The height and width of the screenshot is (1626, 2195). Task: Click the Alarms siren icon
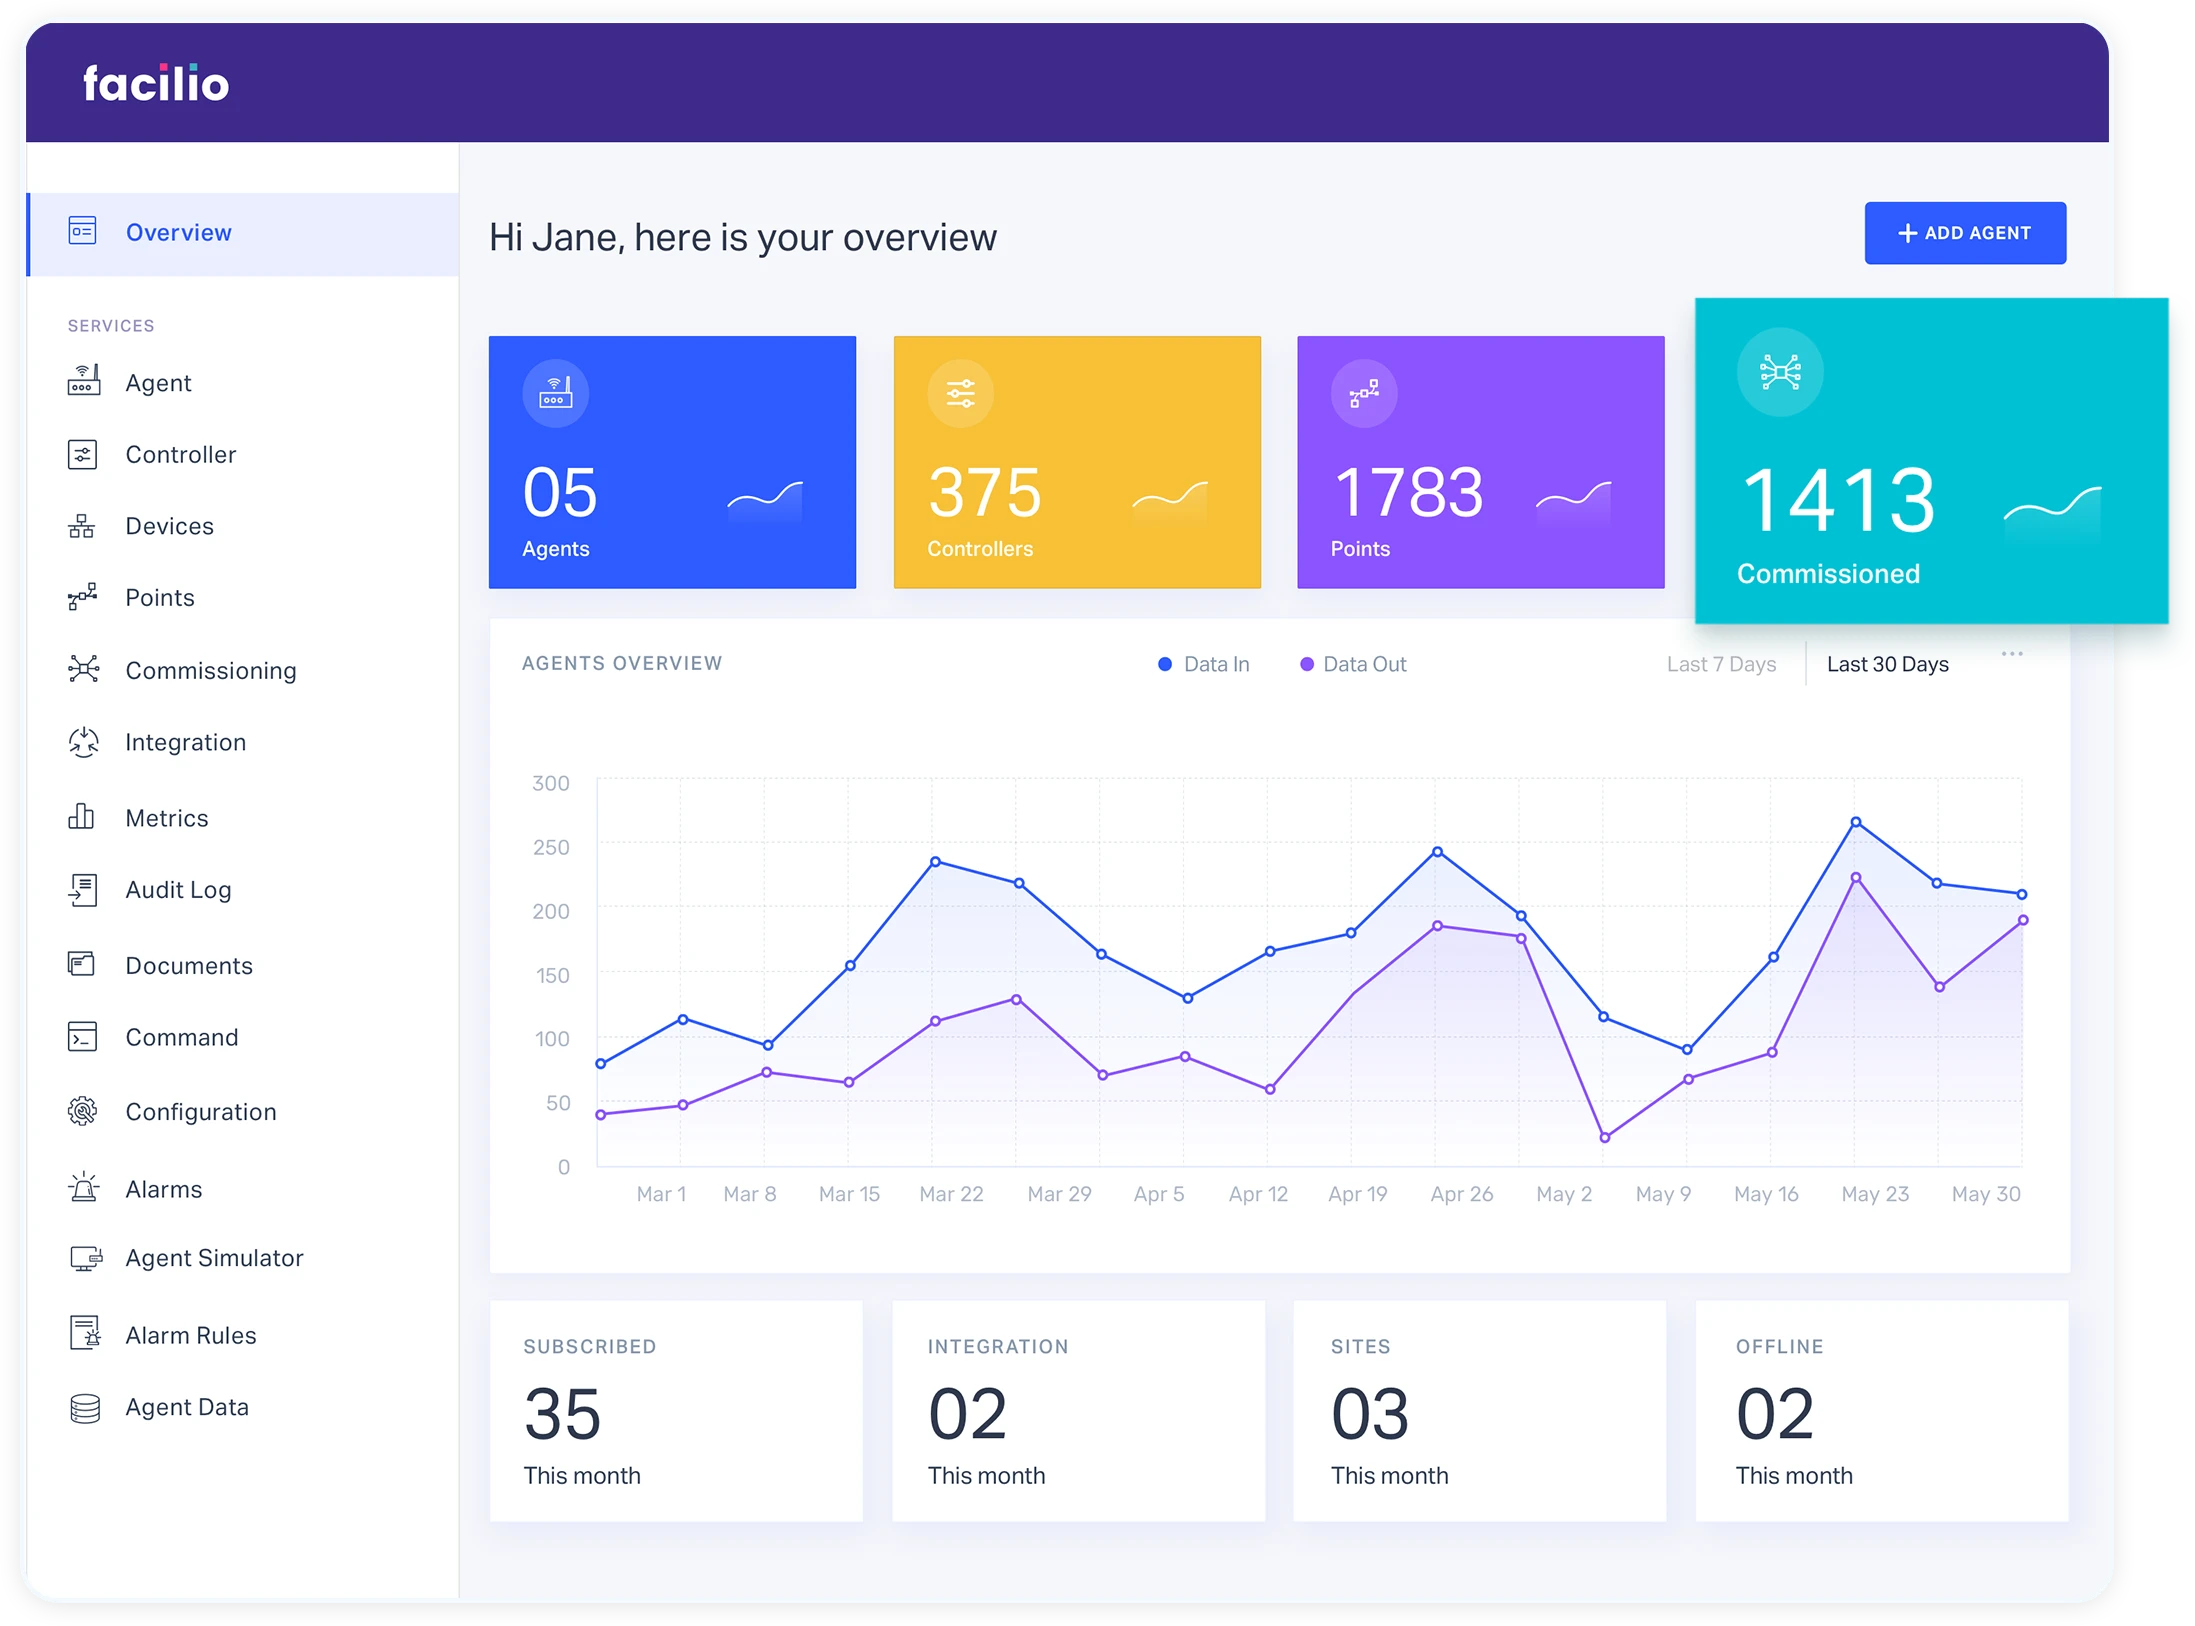coord(84,1188)
